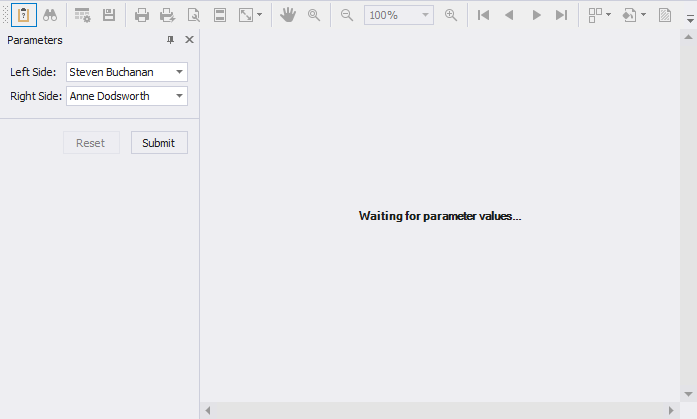
Task: Go to the next page
Action: (536, 15)
